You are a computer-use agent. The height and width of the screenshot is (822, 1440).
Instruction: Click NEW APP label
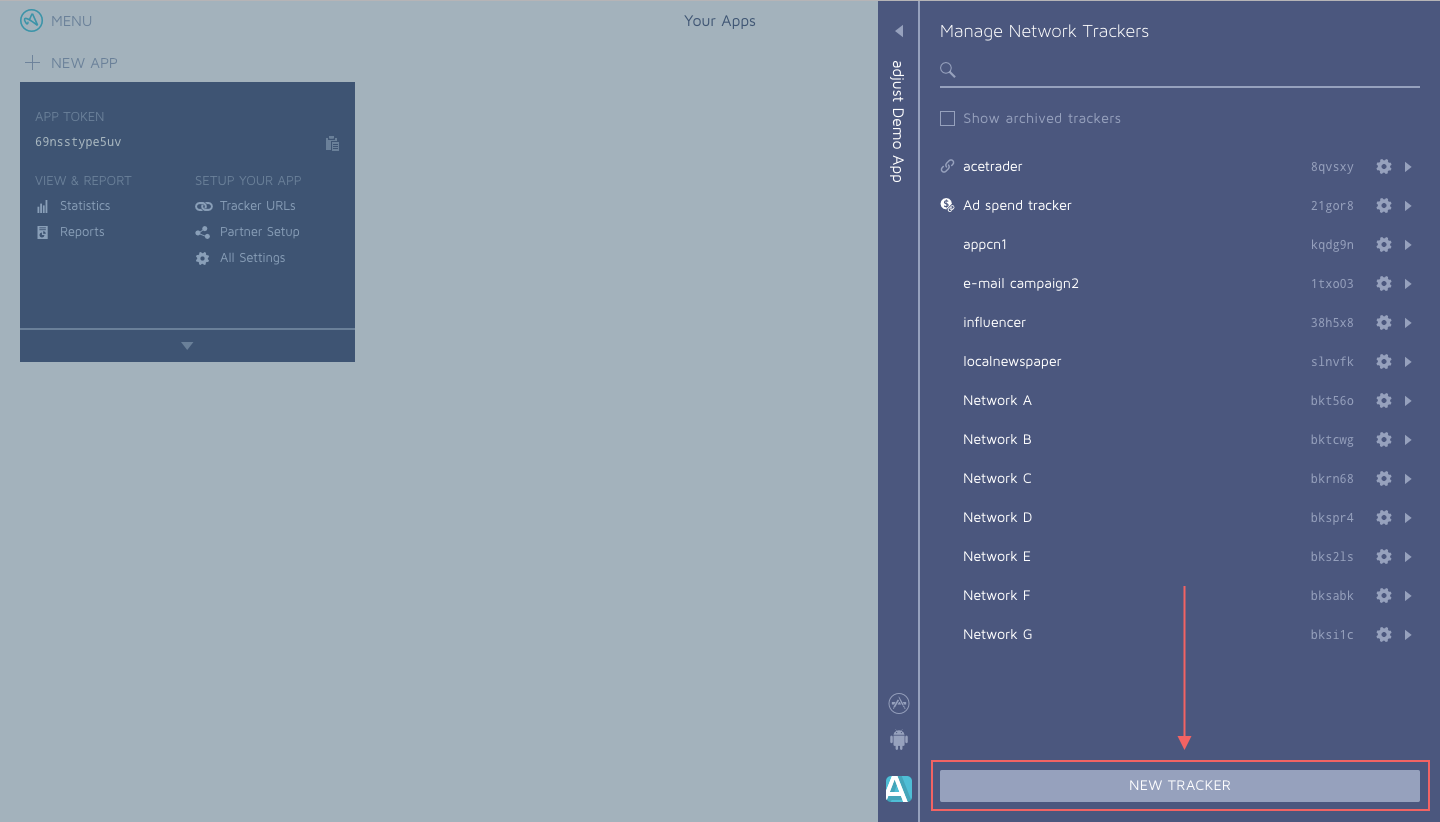[84, 63]
